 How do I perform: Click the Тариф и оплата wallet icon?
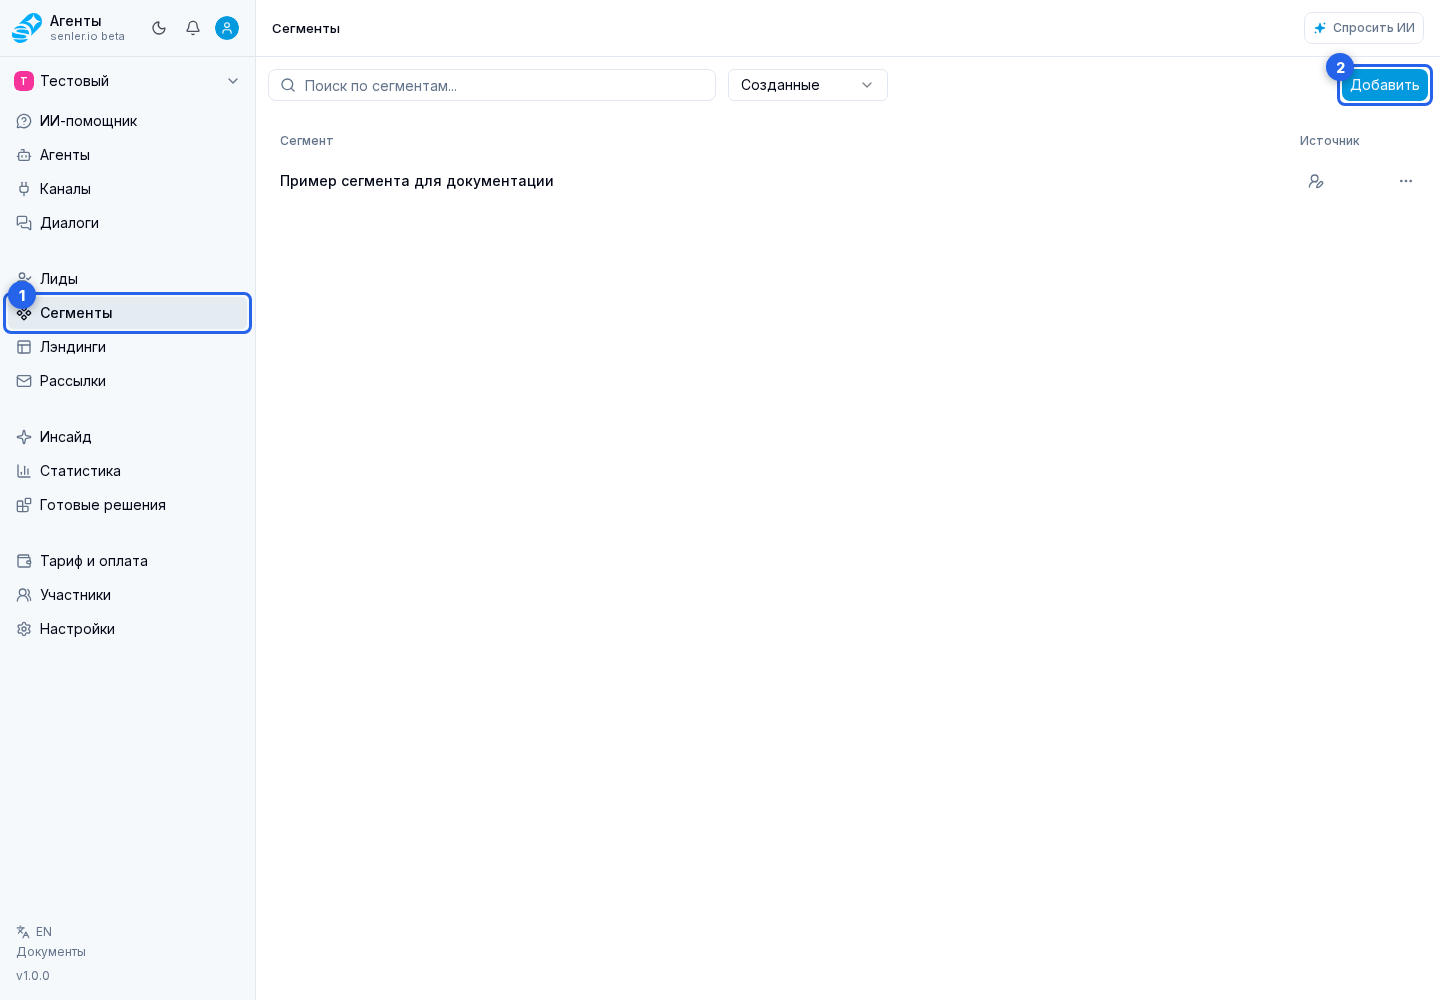24,561
